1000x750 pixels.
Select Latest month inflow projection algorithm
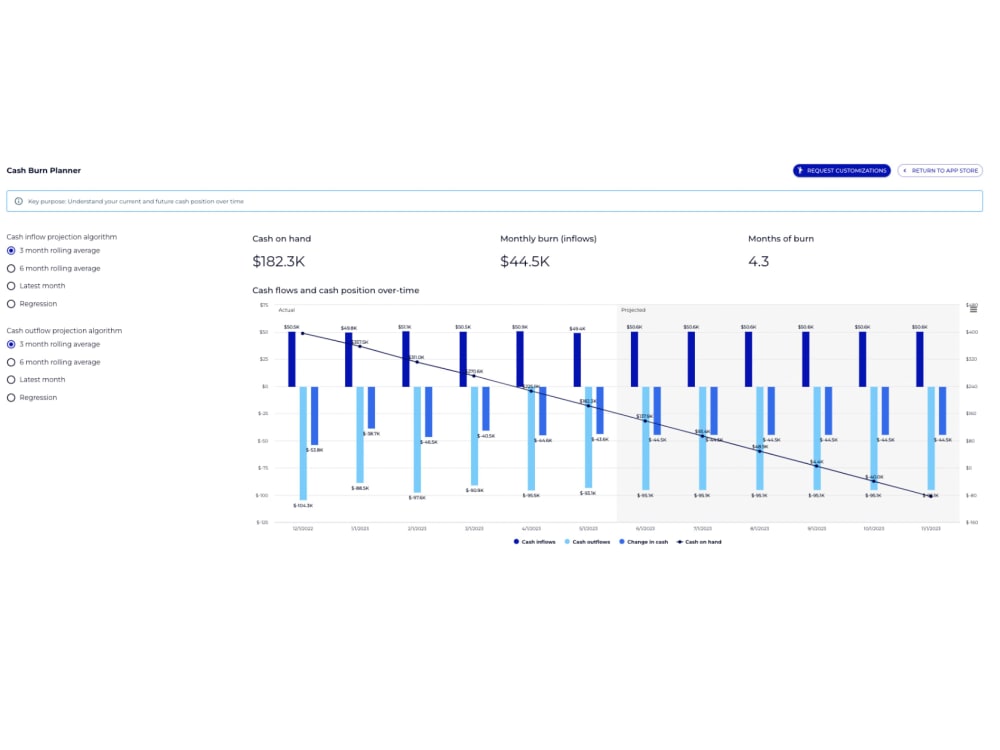[x=9, y=285]
